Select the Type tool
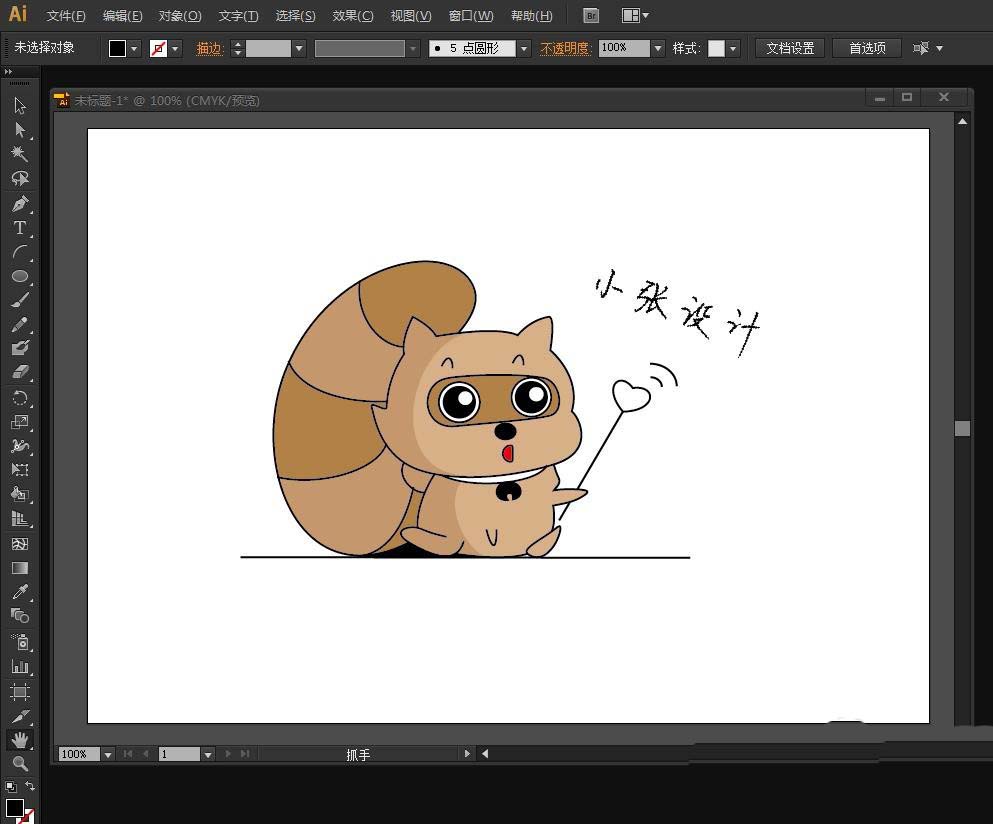 [x=19, y=228]
